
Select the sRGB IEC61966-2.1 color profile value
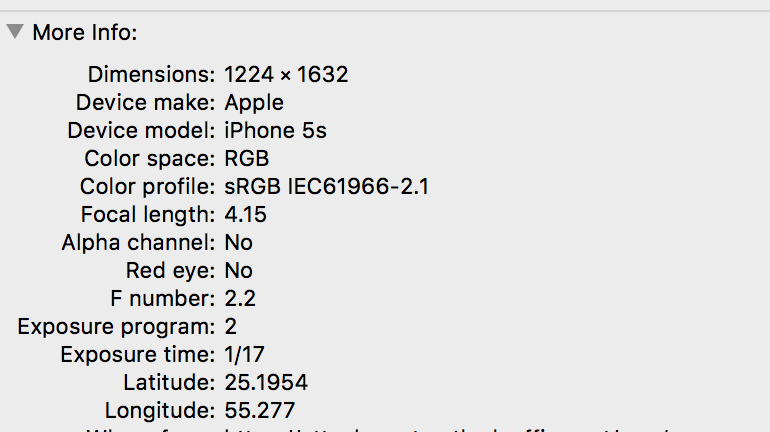[x=327, y=186]
